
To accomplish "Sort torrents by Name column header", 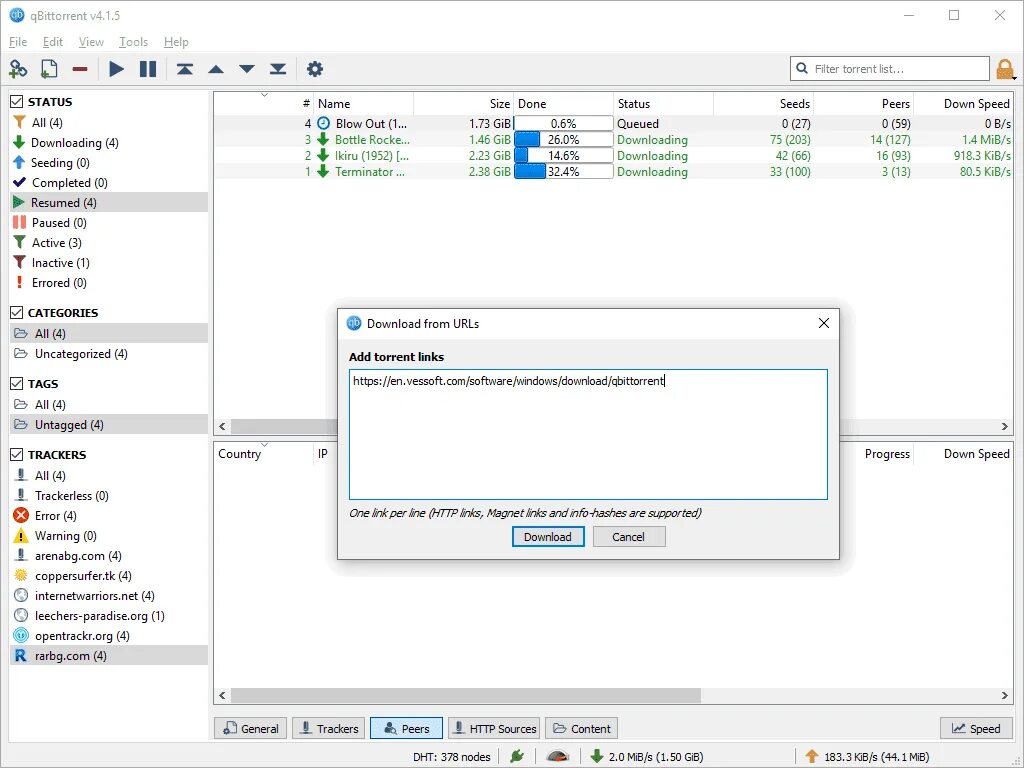I will click(364, 104).
